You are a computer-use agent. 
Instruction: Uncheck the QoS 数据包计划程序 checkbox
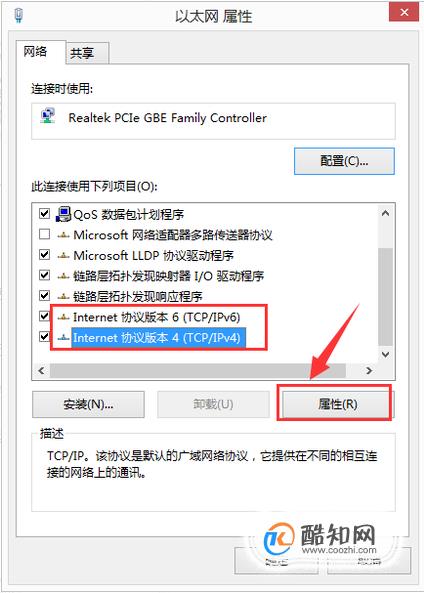click(45, 214)
